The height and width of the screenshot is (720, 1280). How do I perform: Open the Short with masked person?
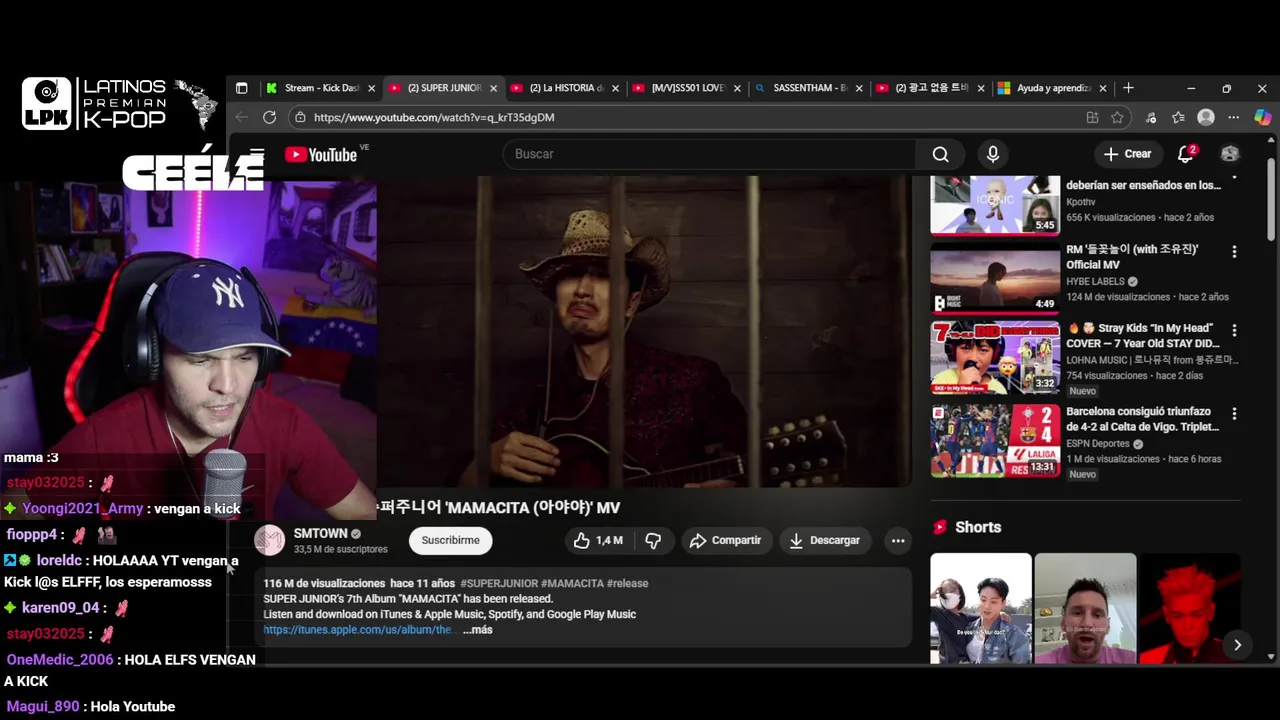click(x=981, y=608)
